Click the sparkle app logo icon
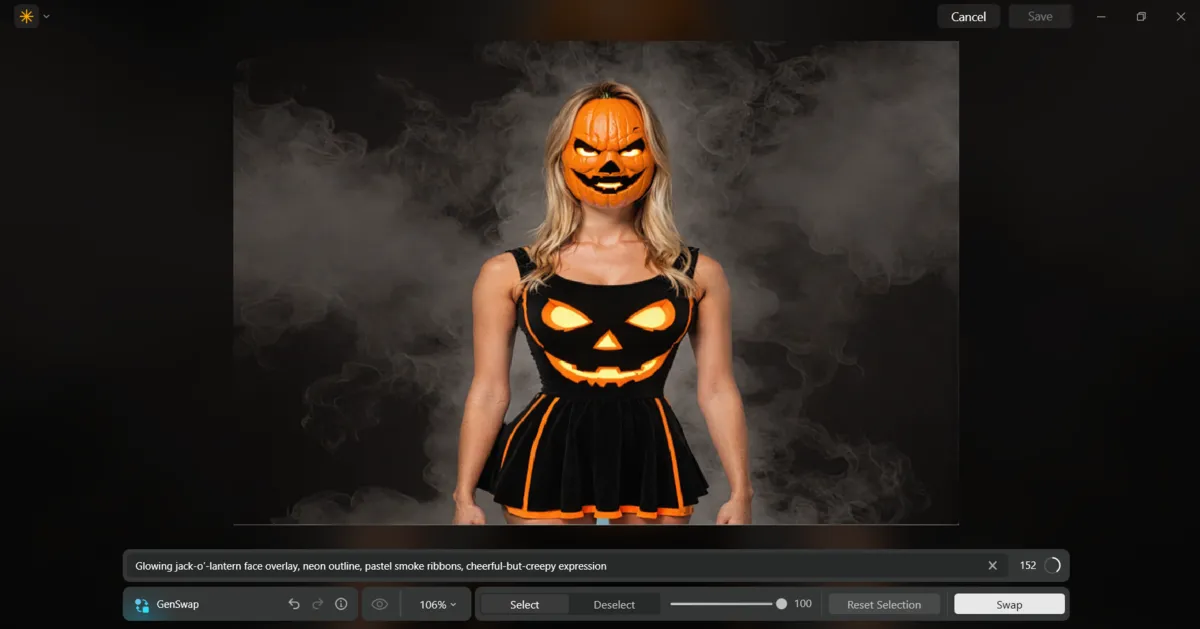The image size is (1200, 629). click(26, 16)
